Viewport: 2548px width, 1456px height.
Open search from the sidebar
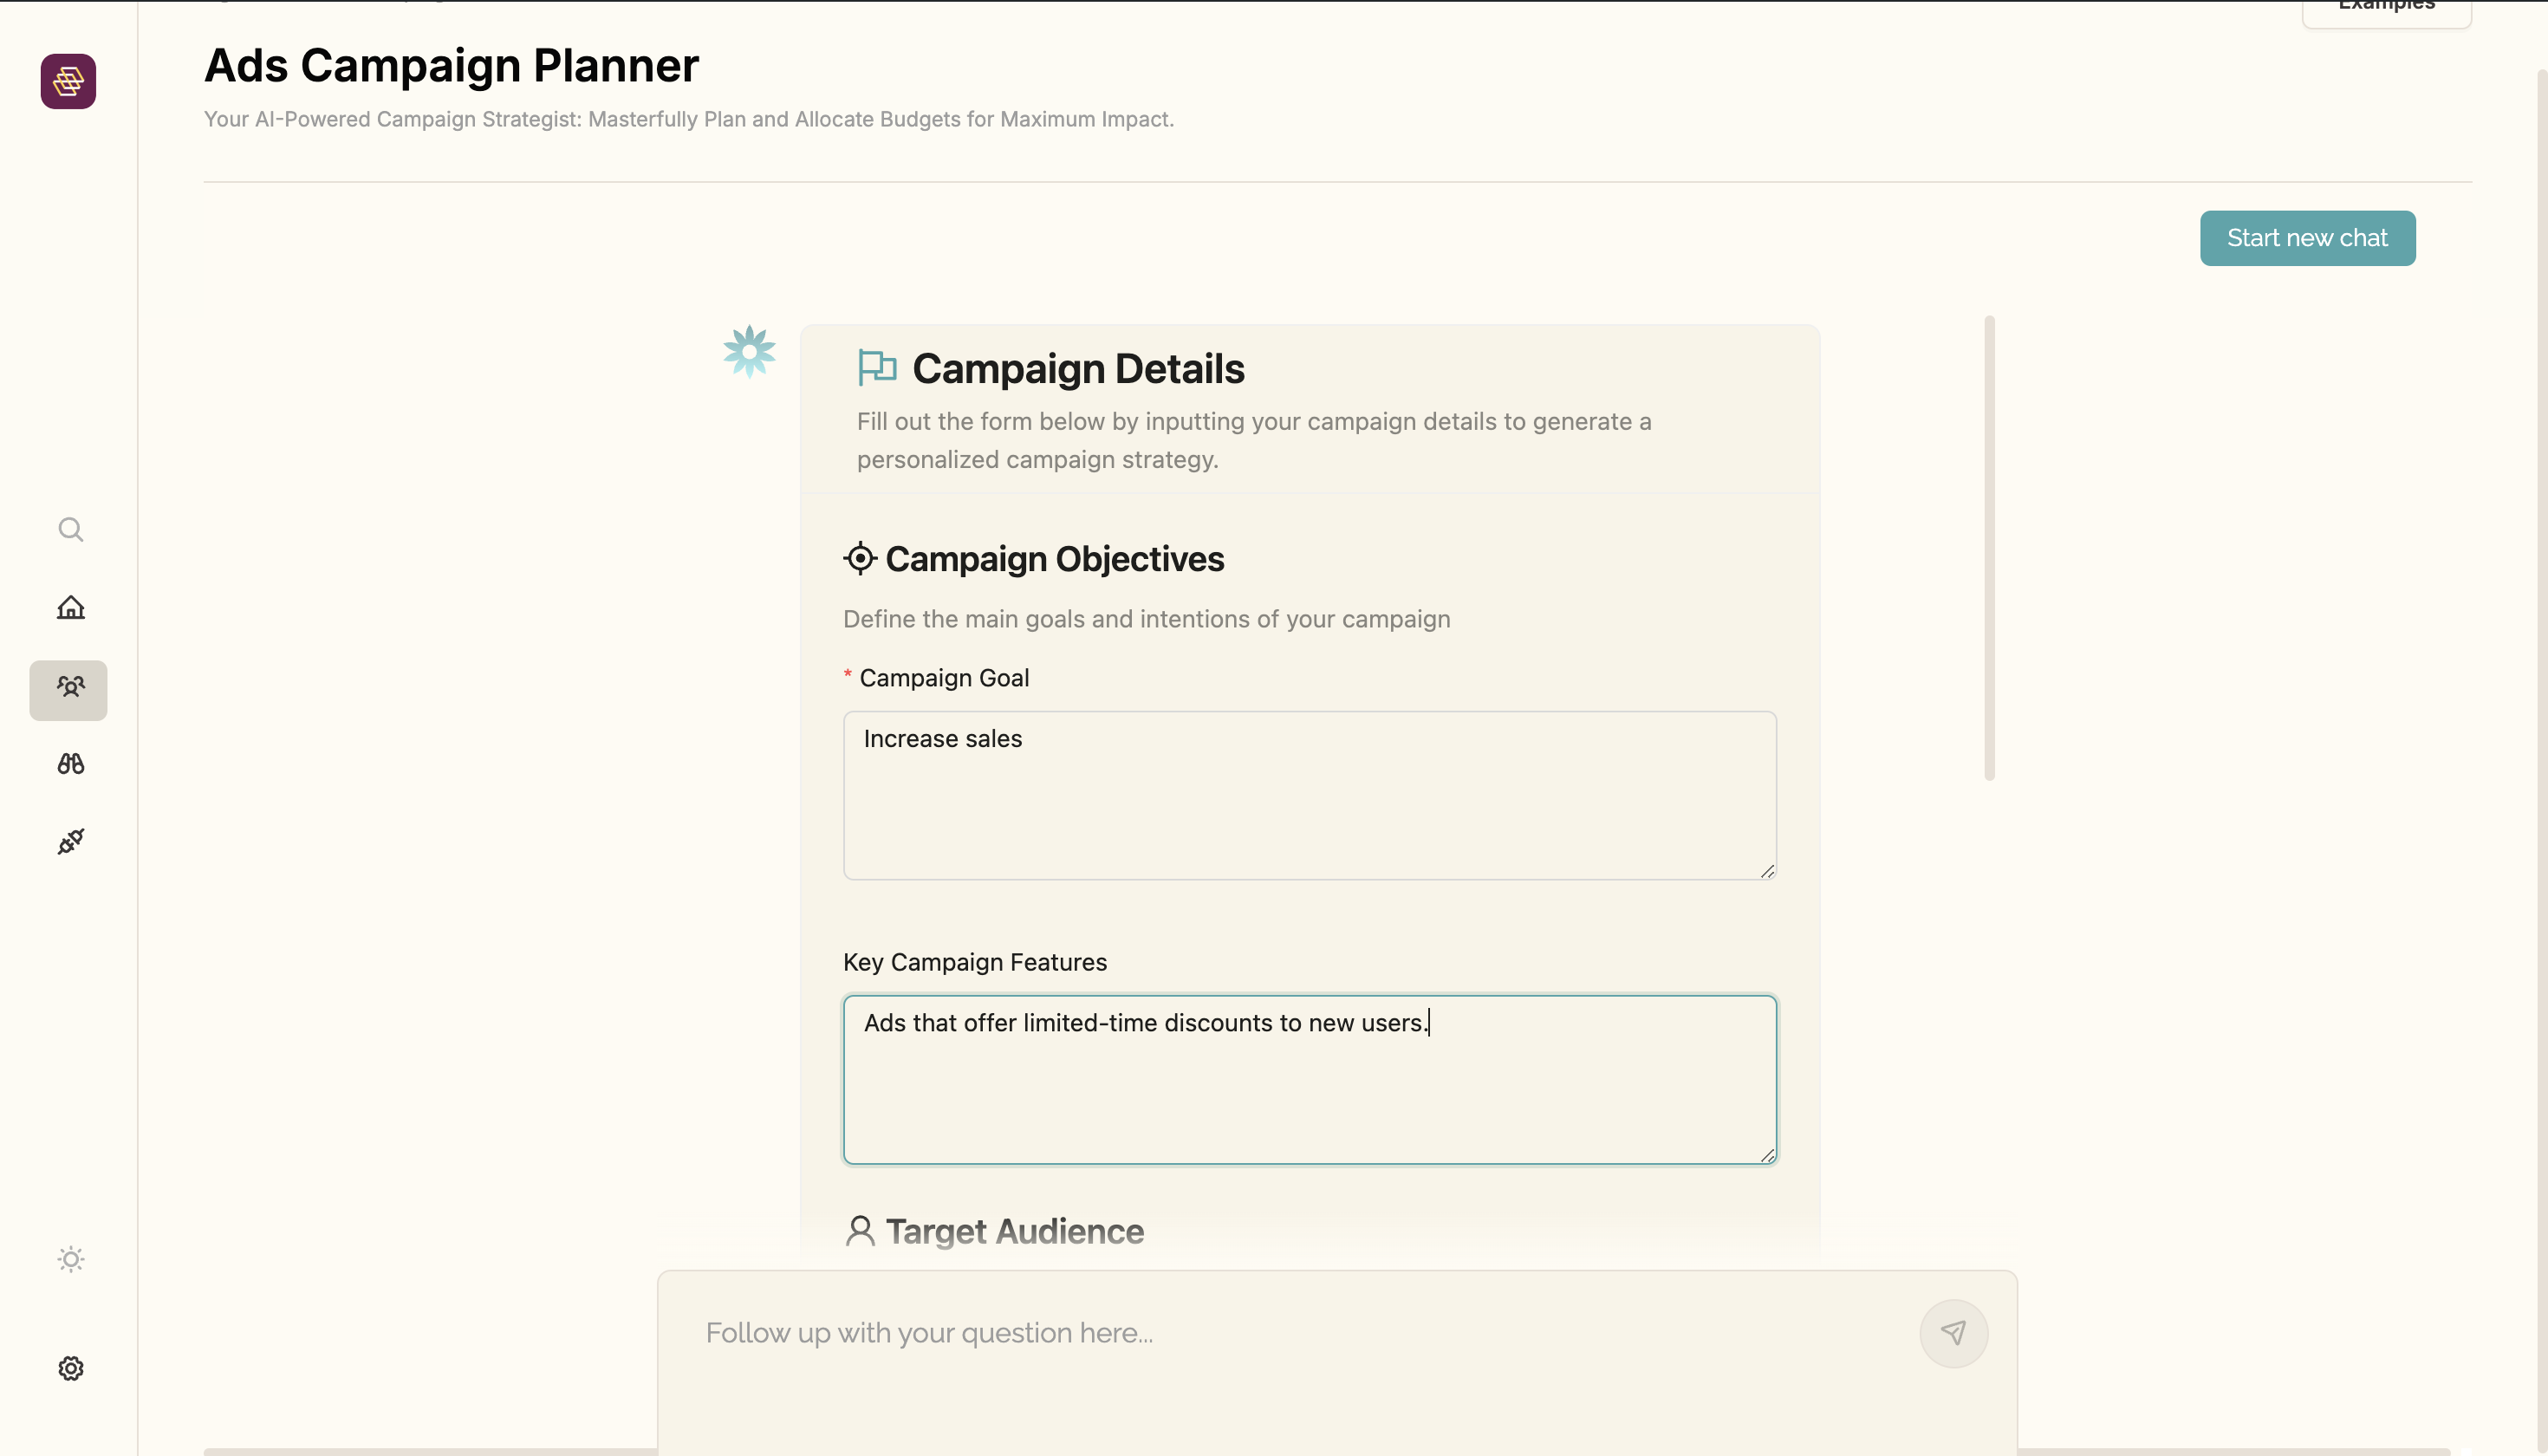70,529
